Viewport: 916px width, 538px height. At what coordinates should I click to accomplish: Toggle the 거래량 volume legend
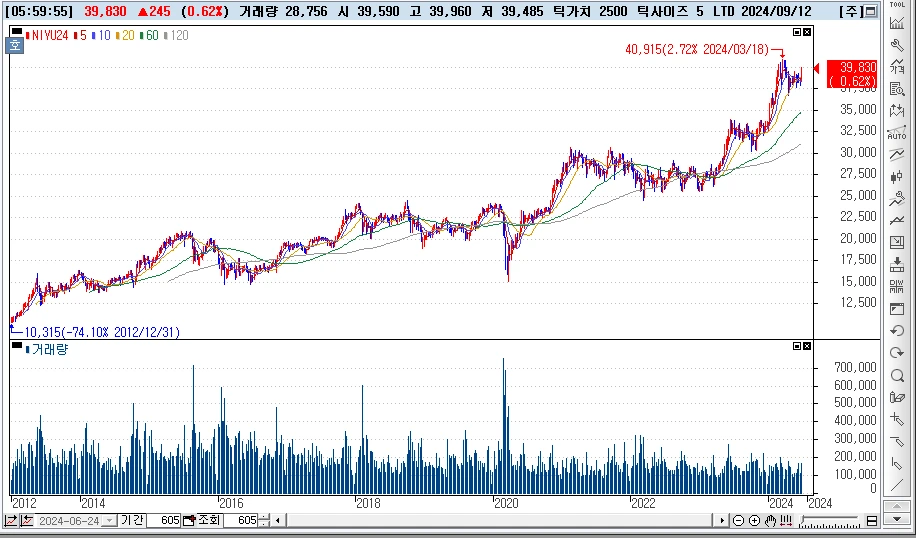(x=47, y=349)
